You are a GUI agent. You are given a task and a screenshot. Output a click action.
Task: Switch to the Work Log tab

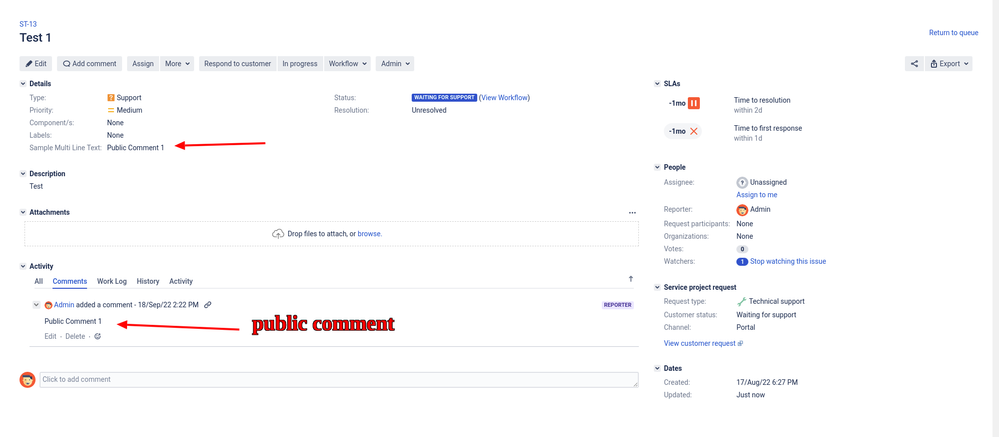point(112,281)
